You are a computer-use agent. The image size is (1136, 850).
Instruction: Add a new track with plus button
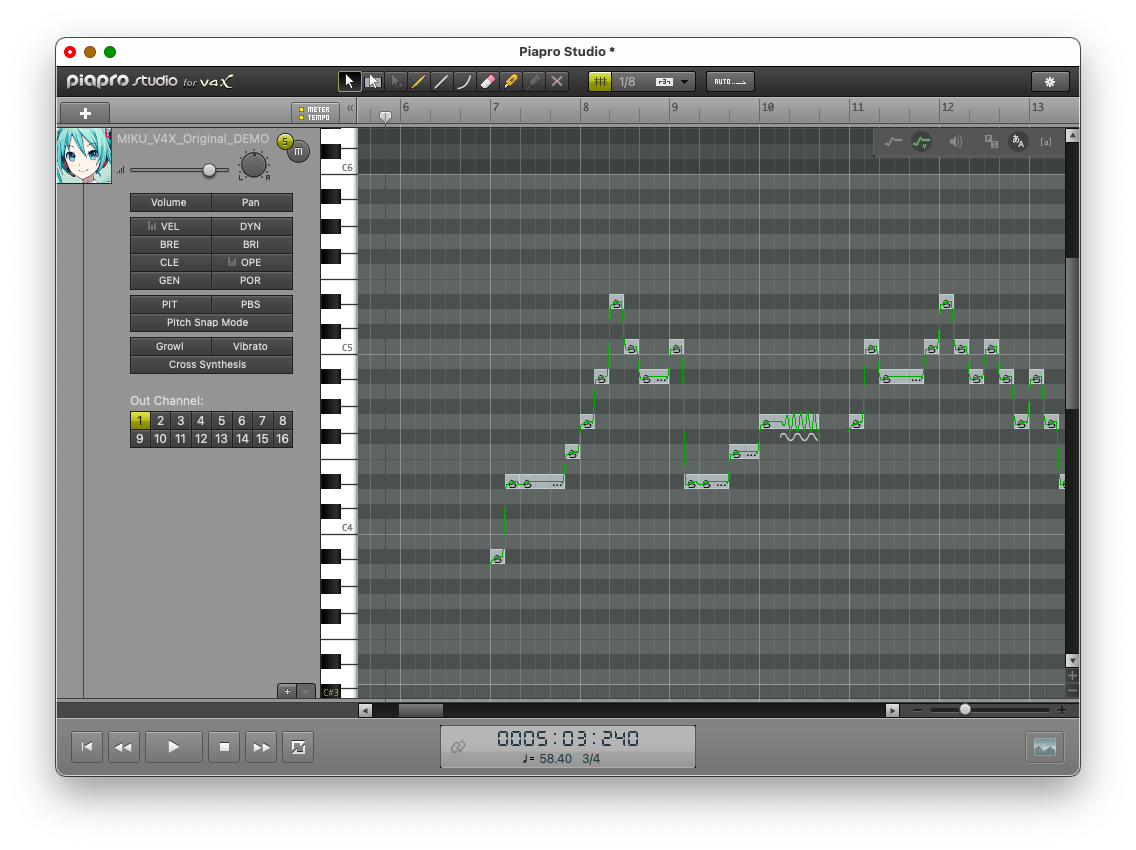(x=85, y=114)
